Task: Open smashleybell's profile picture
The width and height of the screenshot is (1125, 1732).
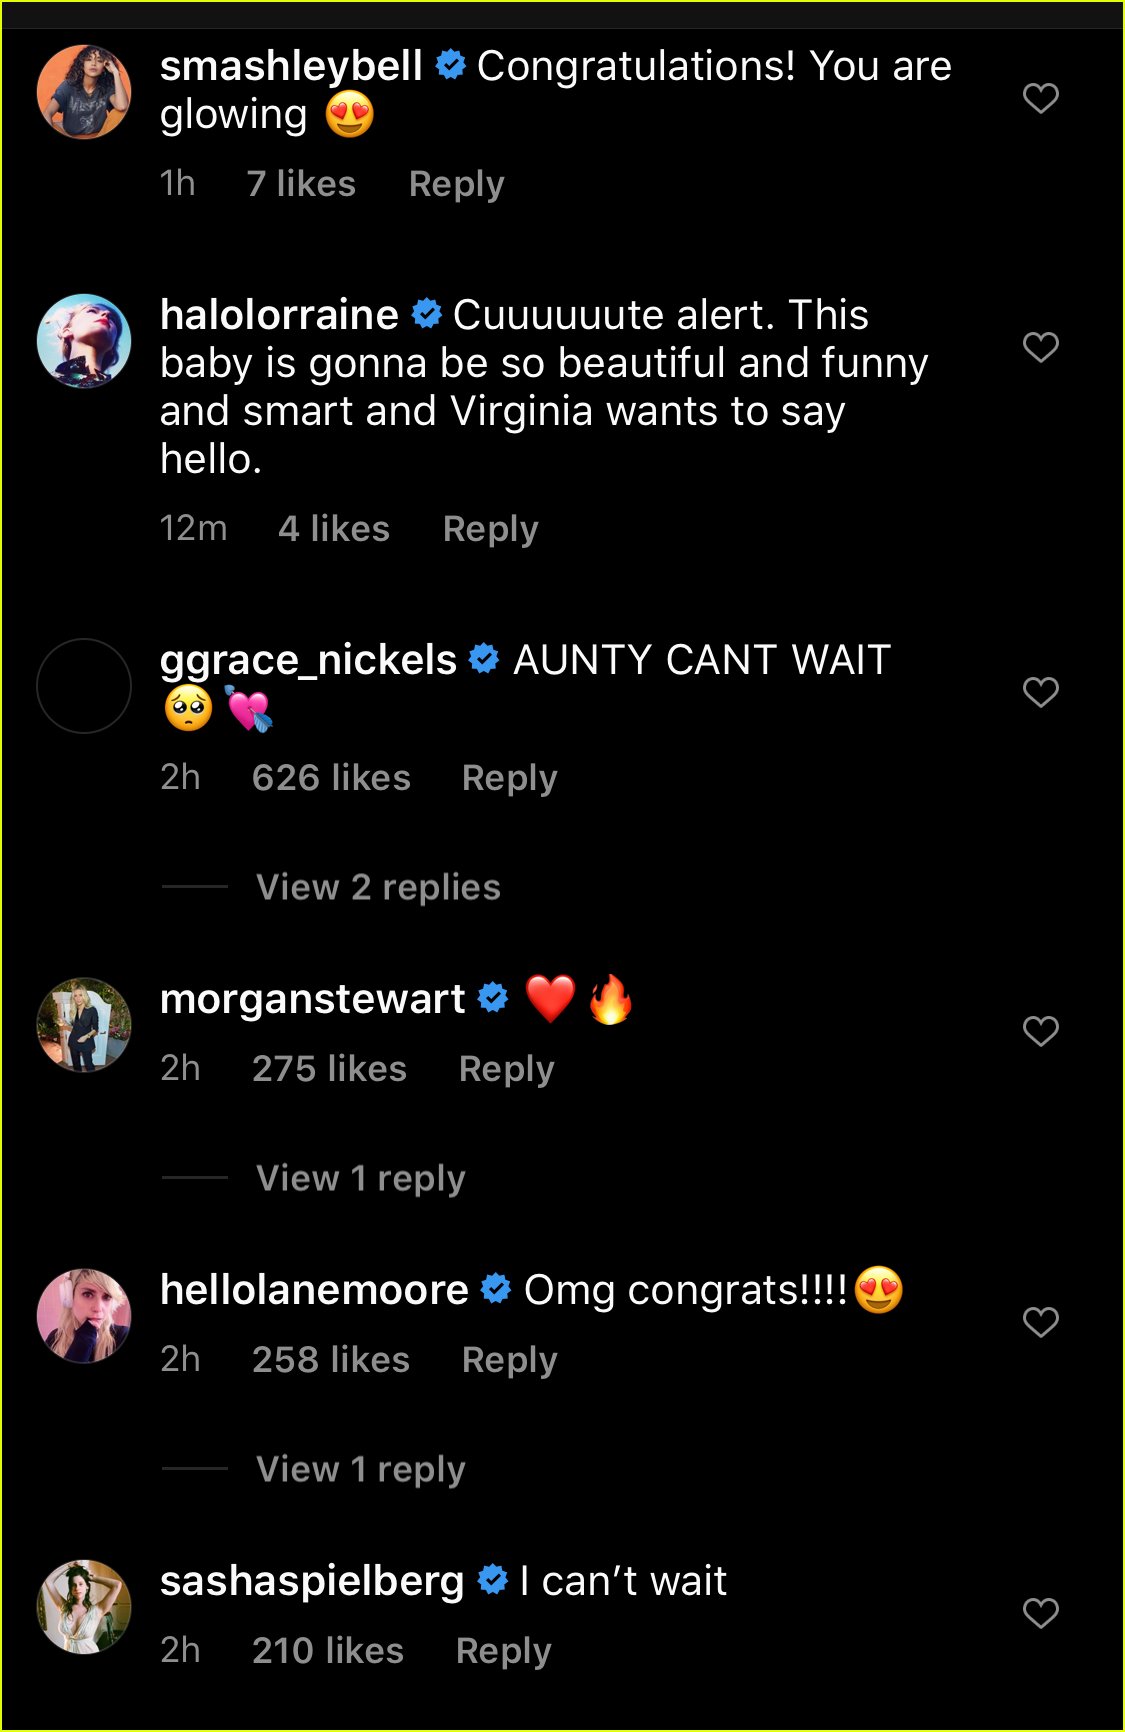Action: [x=84, y=92]
